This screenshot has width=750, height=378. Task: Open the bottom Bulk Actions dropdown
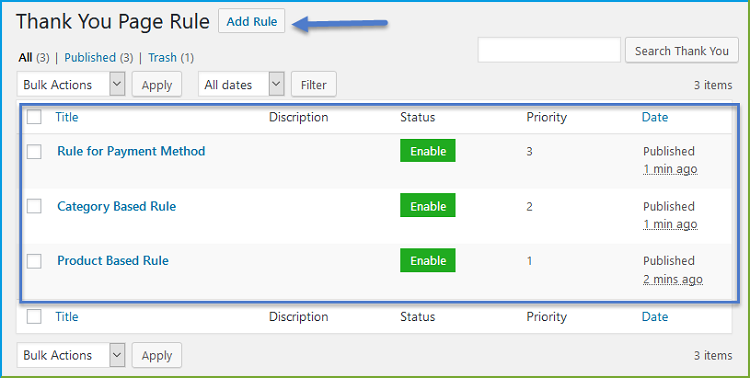[71, 355]
